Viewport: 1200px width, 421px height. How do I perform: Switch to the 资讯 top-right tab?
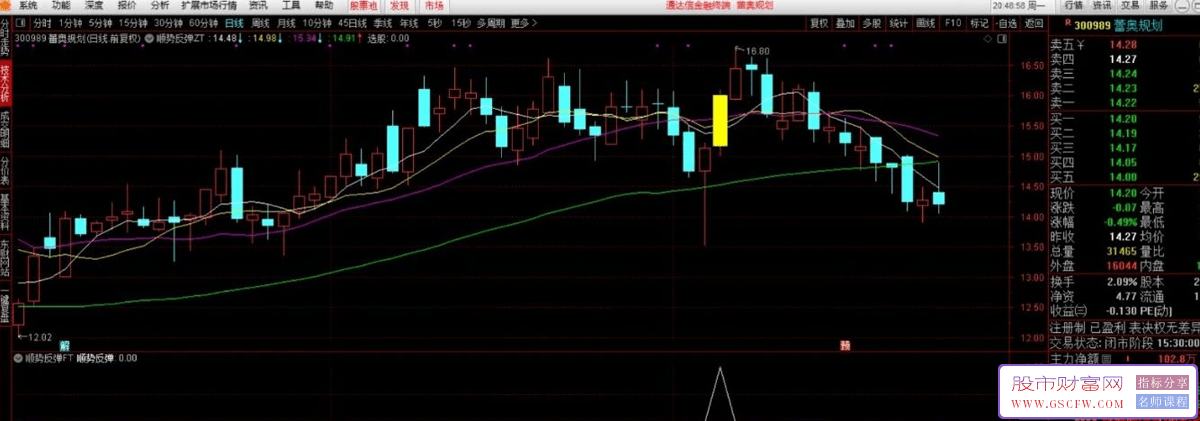pyautogui.click(x=1103, y=5)
